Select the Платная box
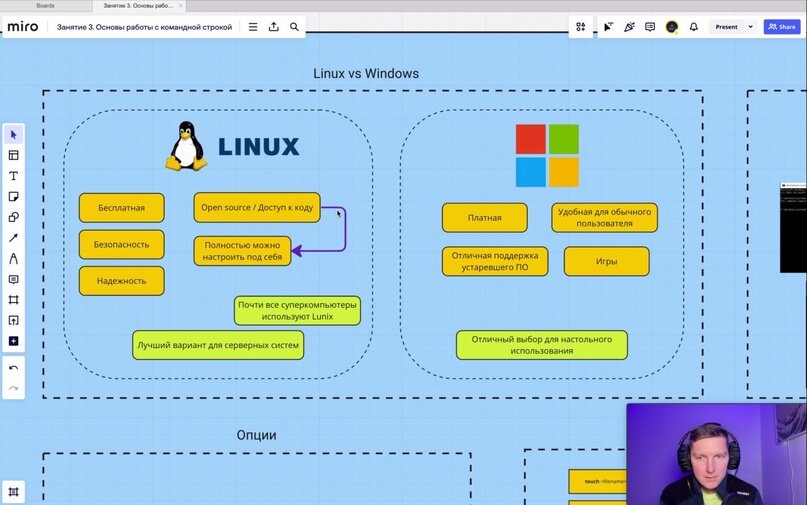This screenshot has height=505, width=807. (x=484, y=218)
